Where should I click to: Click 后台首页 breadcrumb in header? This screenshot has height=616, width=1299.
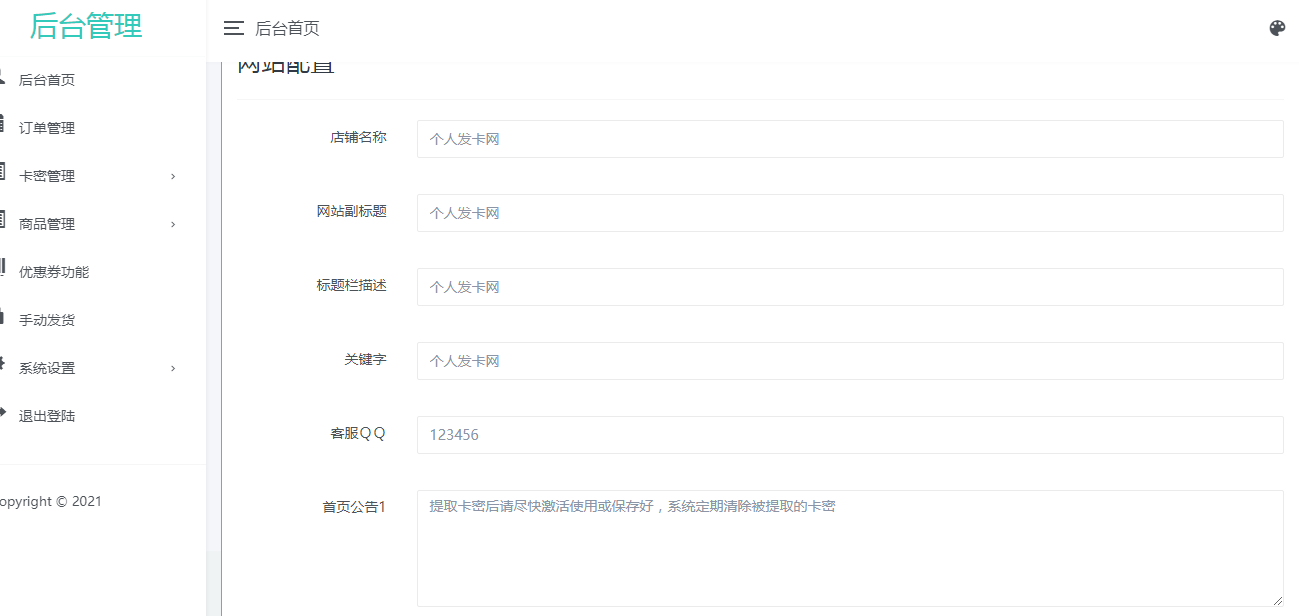coord(287,29)
